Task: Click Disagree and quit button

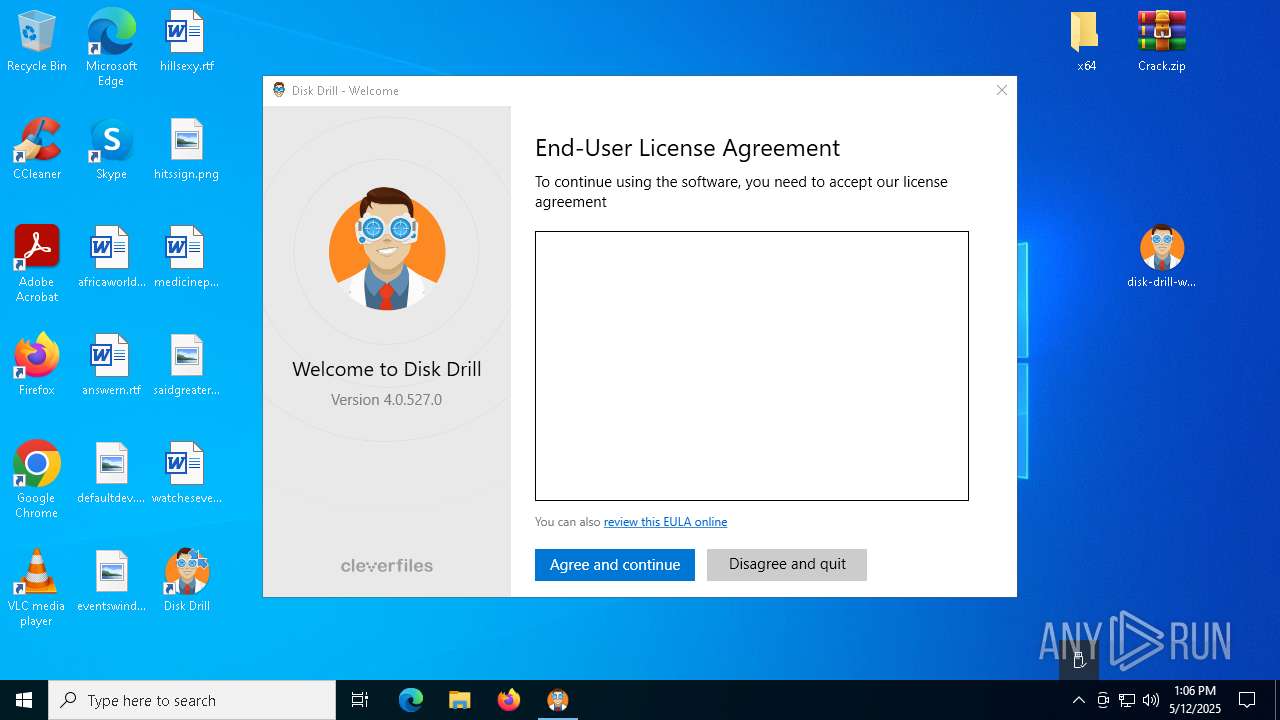Action: tap(787, 565)
